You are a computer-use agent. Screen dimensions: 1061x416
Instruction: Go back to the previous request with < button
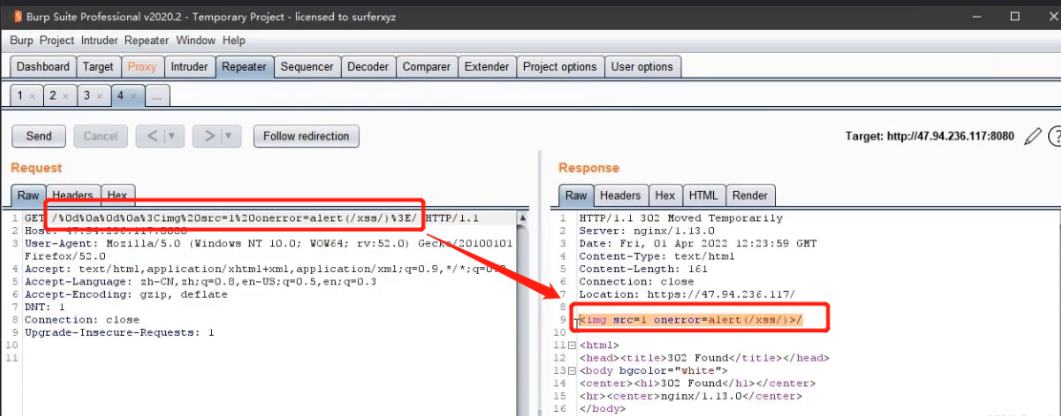151,136
